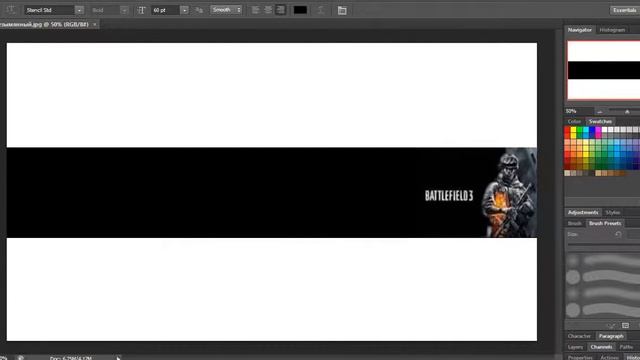Switch to the Channels tab

click(601, 347)
